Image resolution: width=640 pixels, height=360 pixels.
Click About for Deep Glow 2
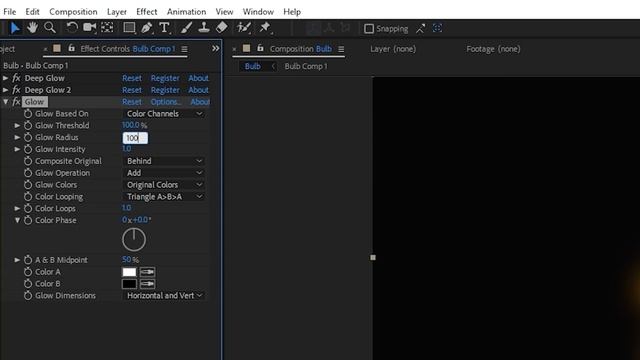click(x=198, y=90)
